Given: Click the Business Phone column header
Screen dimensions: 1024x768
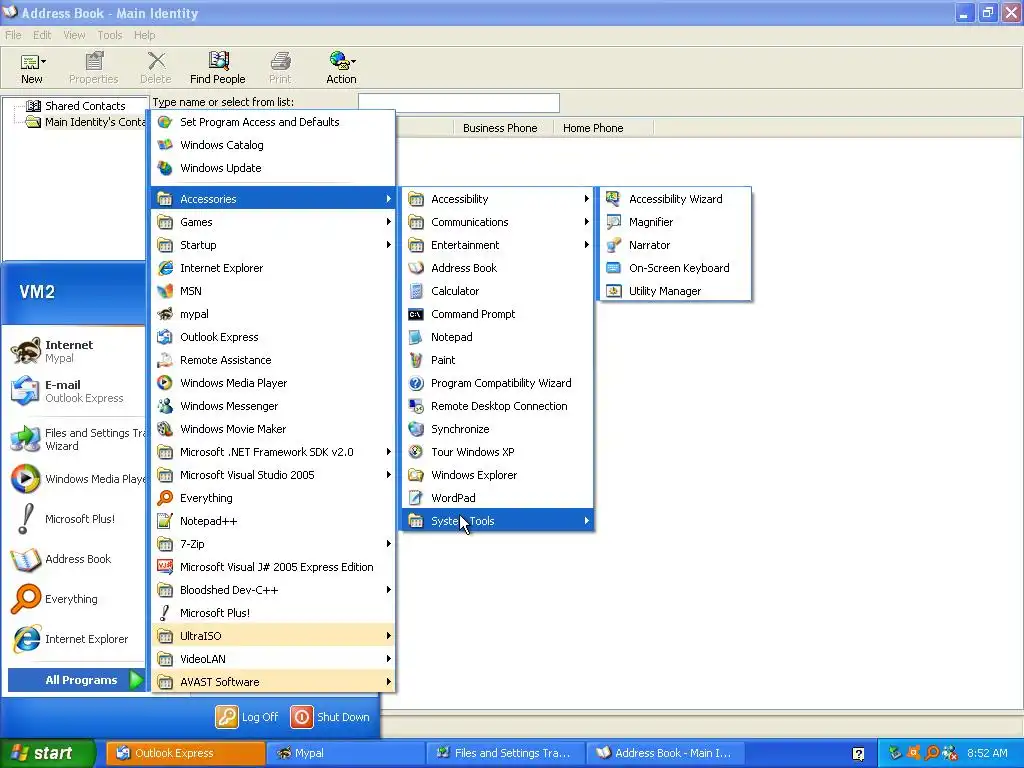Looking at the screenshot, I should point(503,128).
